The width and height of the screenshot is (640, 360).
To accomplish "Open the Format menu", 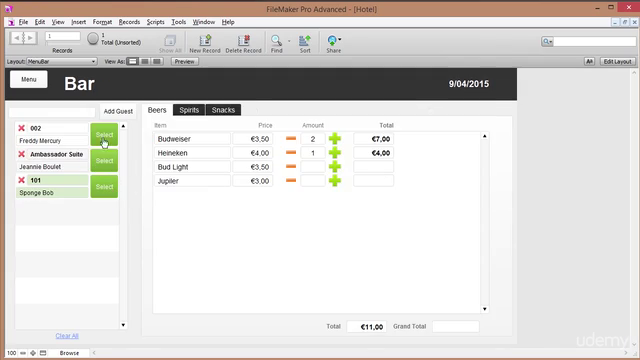I will pos(102,22).
